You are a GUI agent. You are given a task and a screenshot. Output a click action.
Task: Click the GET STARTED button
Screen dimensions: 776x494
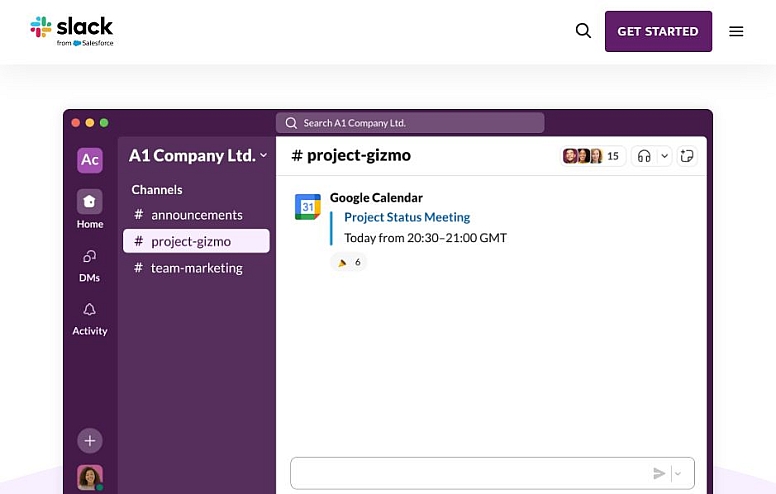point(658,31)
